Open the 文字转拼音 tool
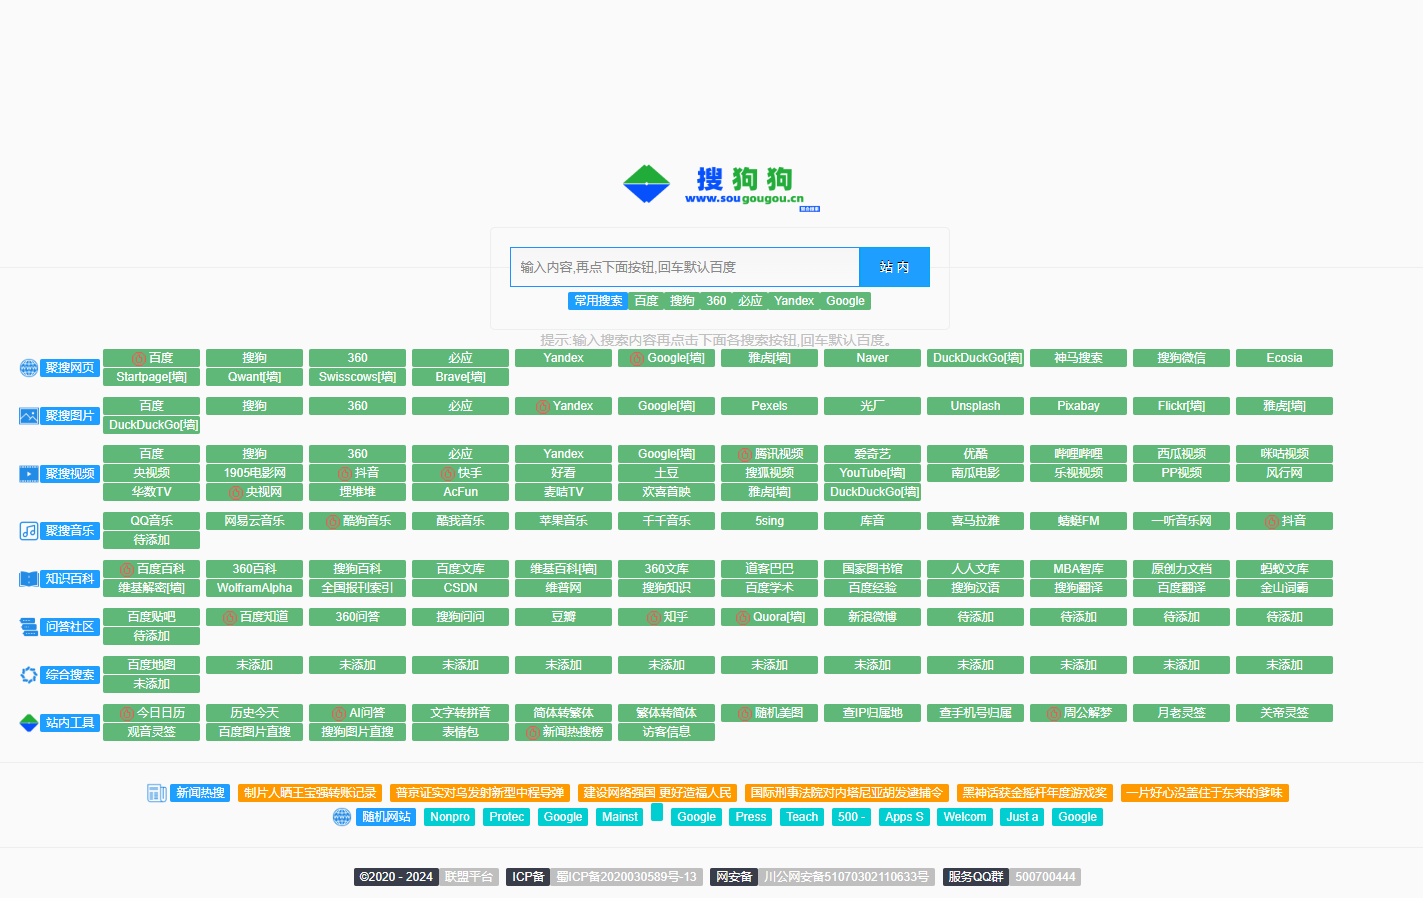Viewport: 1423px width, 898px height. (x=460, y=713)
